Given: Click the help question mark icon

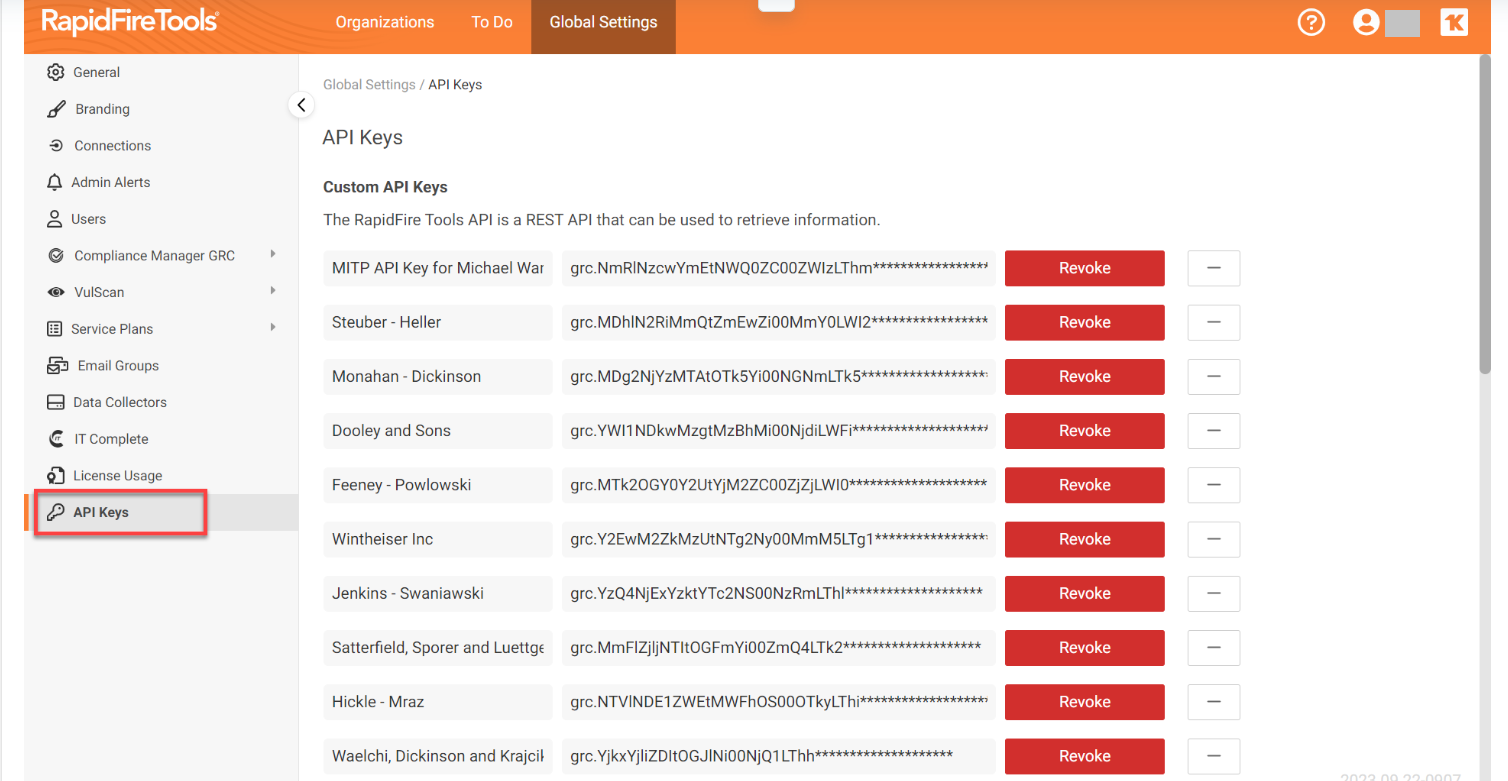Looking at the screenshot, I should [1310, 22].
